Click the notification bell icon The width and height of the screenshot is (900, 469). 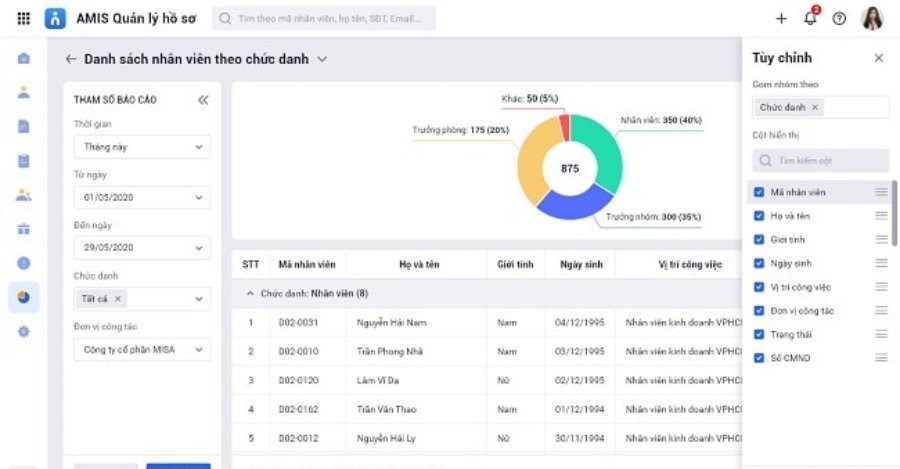point(810,18)
